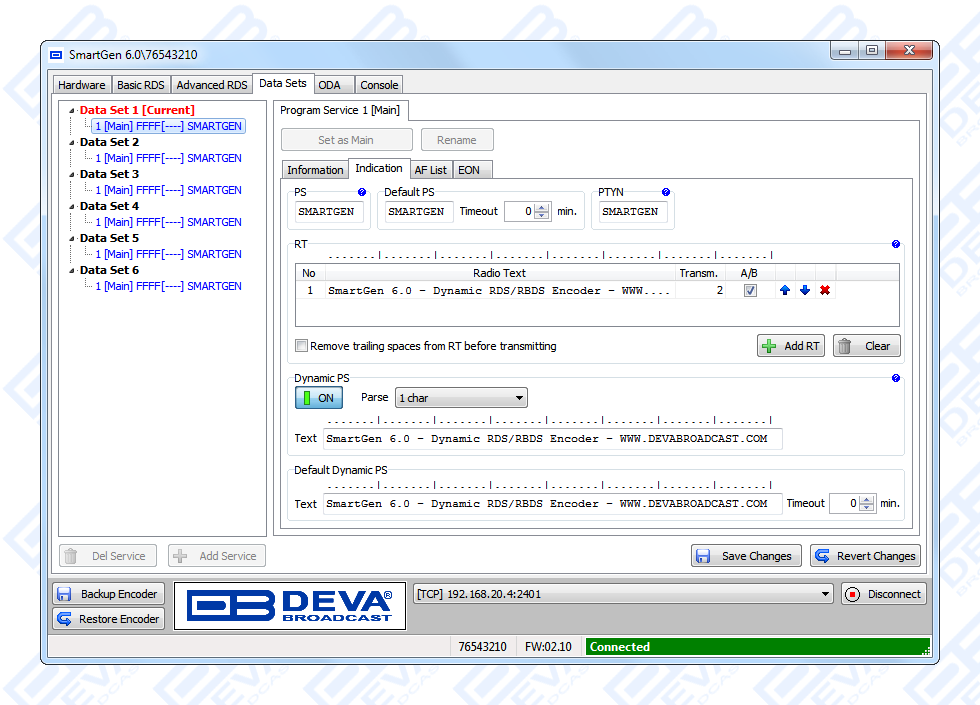Click the help icon next to PTYN
The image size is (980, 705).
[665, 192]
